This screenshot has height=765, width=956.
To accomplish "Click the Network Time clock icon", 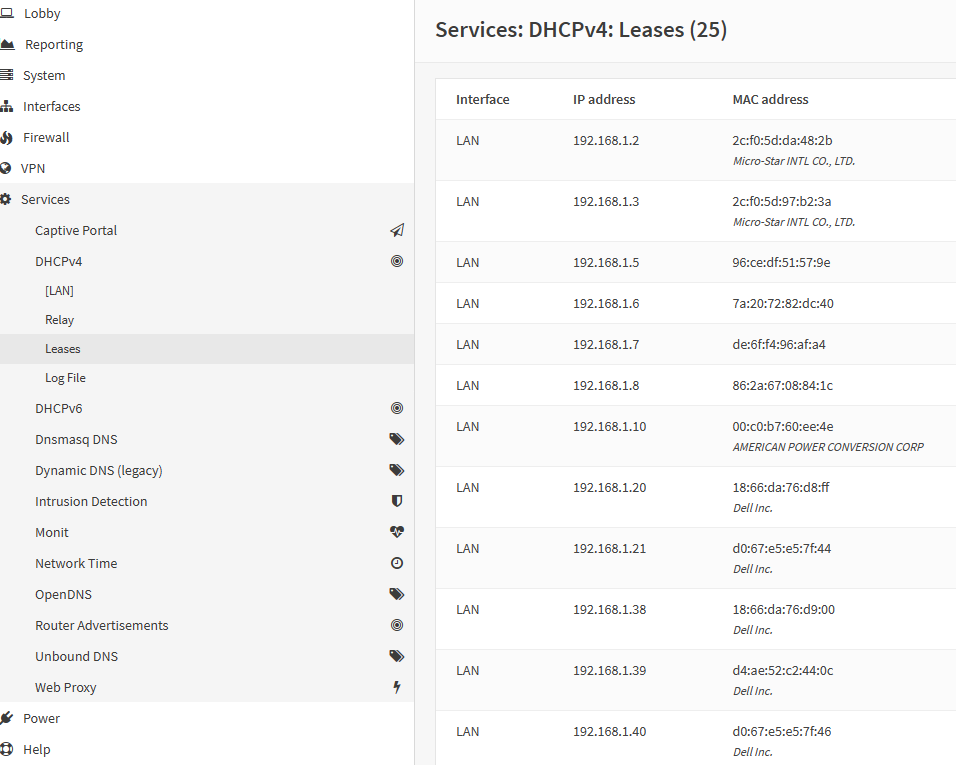I will coord(397,563).
